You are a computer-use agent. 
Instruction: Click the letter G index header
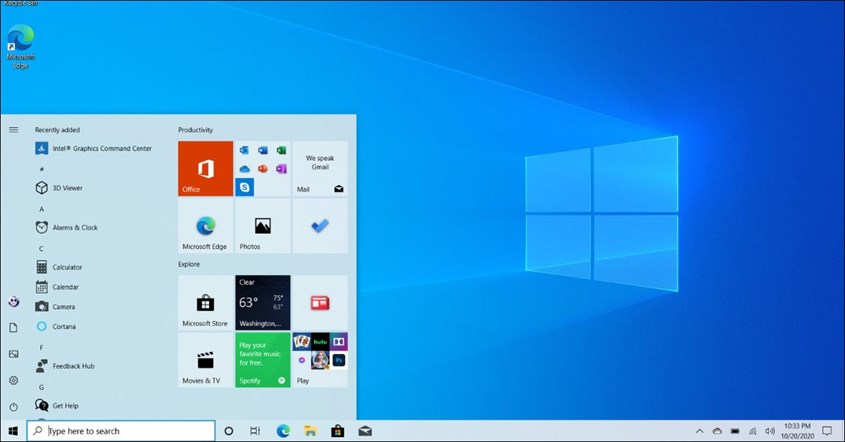pos(41,387)
